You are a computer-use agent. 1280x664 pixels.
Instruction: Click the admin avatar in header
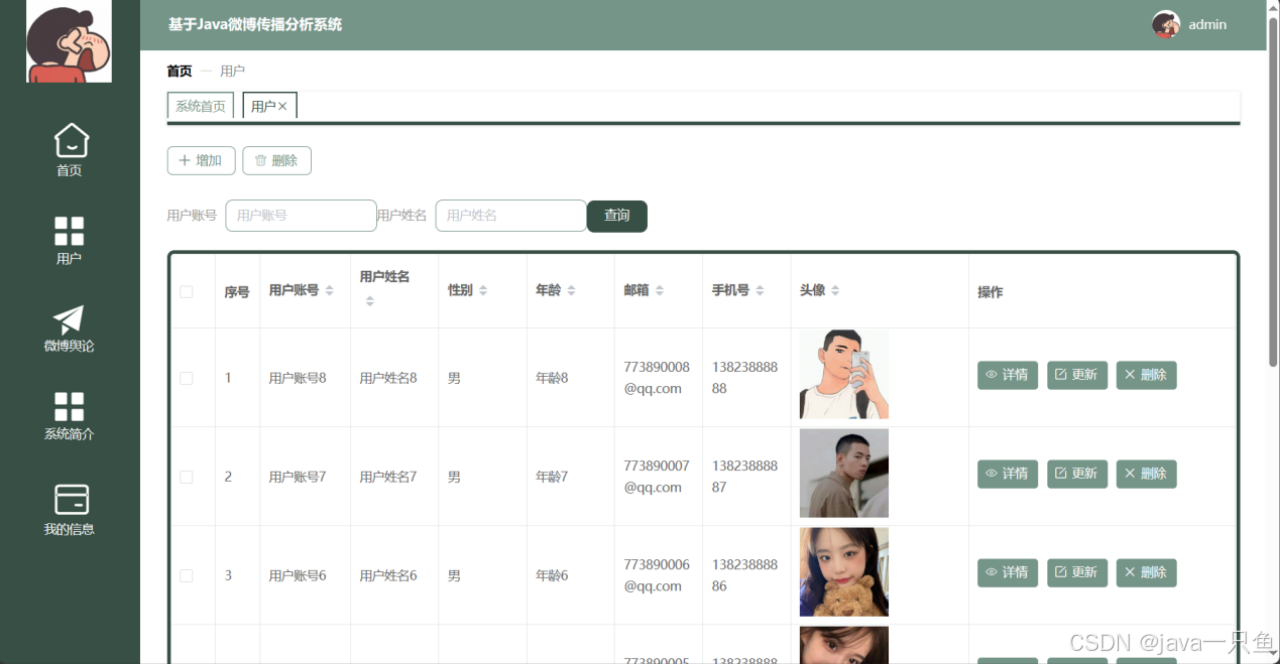[x=1166, y=25]
